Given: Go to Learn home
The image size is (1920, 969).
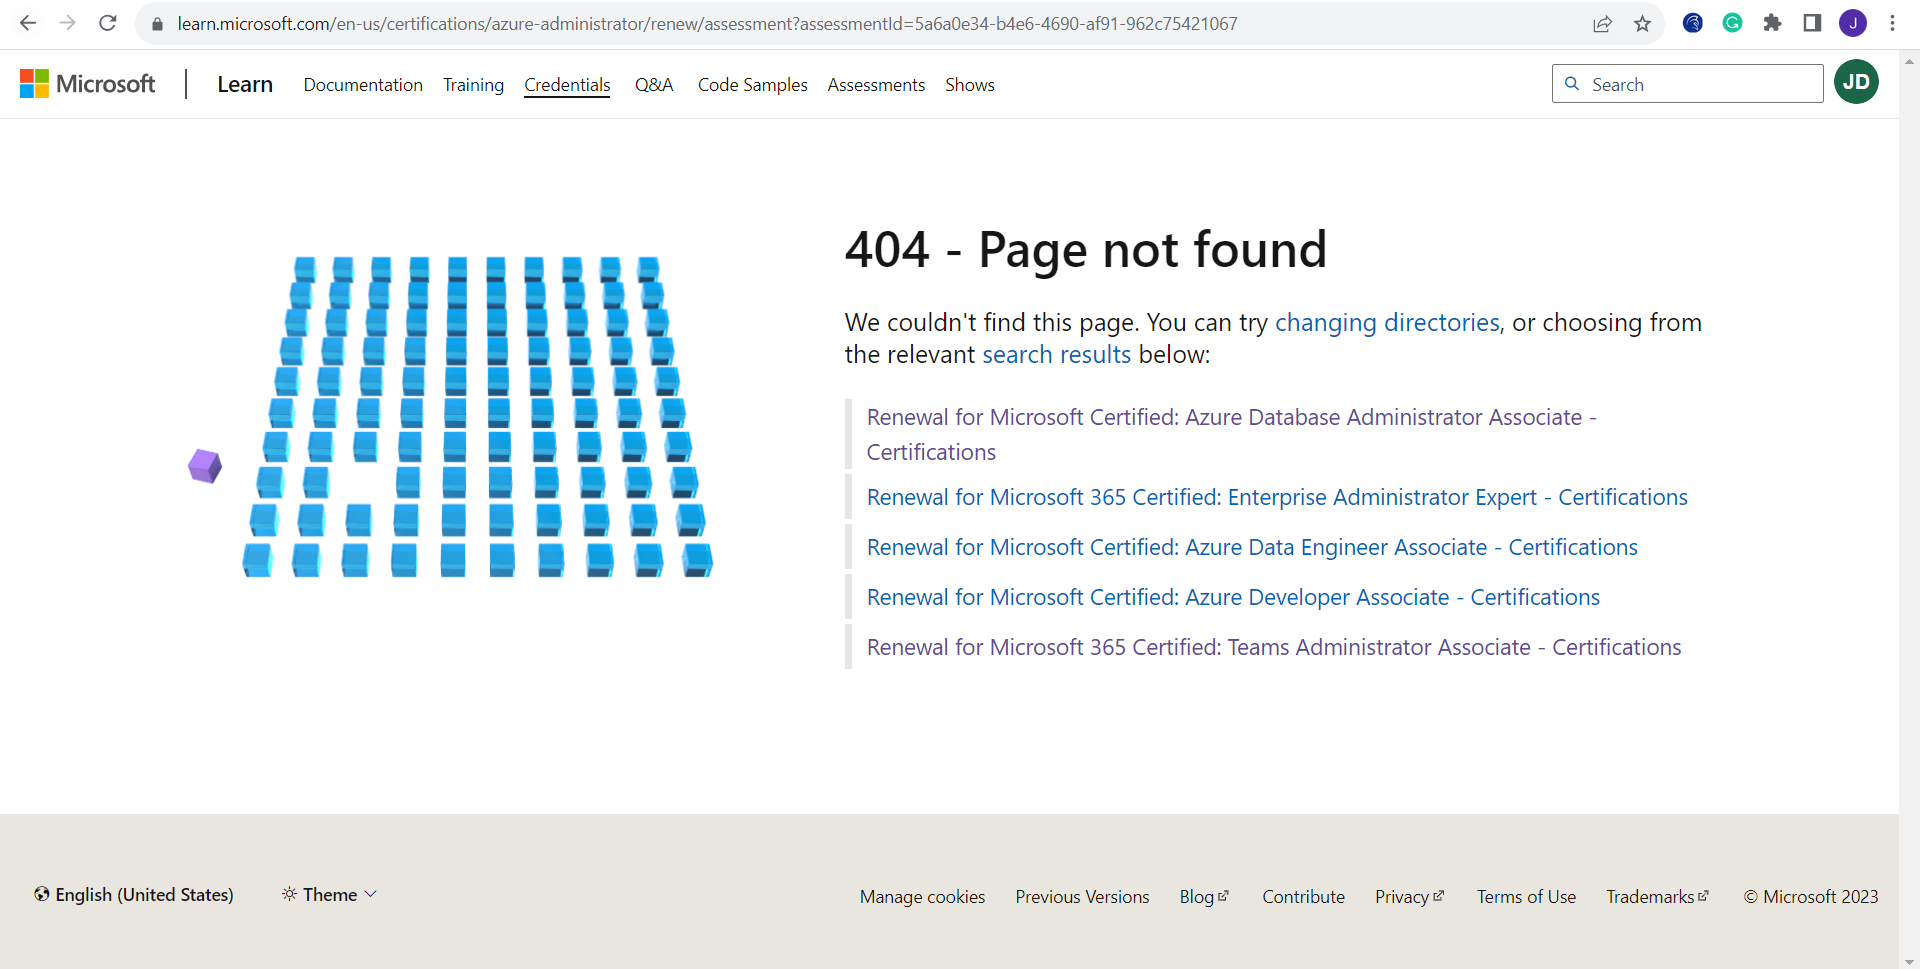Looking at the screenshot, I should coord(245,85).
